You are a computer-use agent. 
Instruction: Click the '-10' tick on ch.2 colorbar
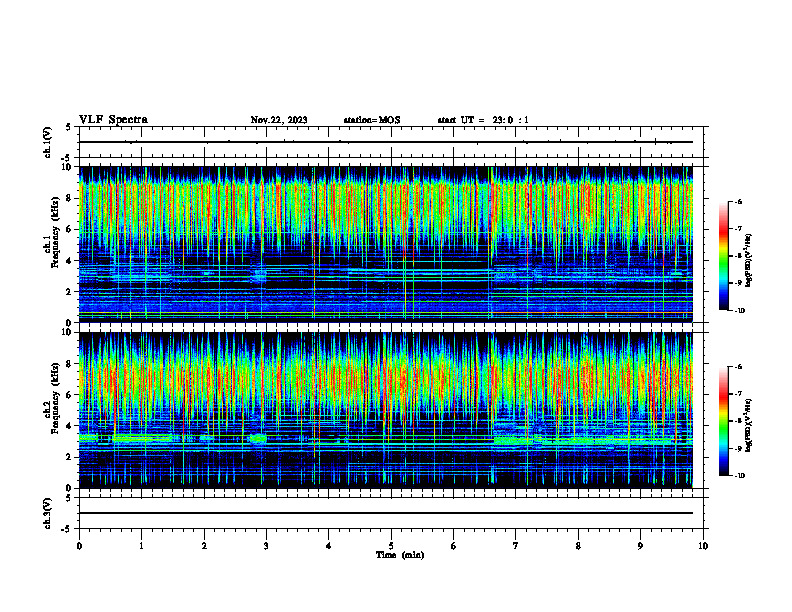[739, 476]
